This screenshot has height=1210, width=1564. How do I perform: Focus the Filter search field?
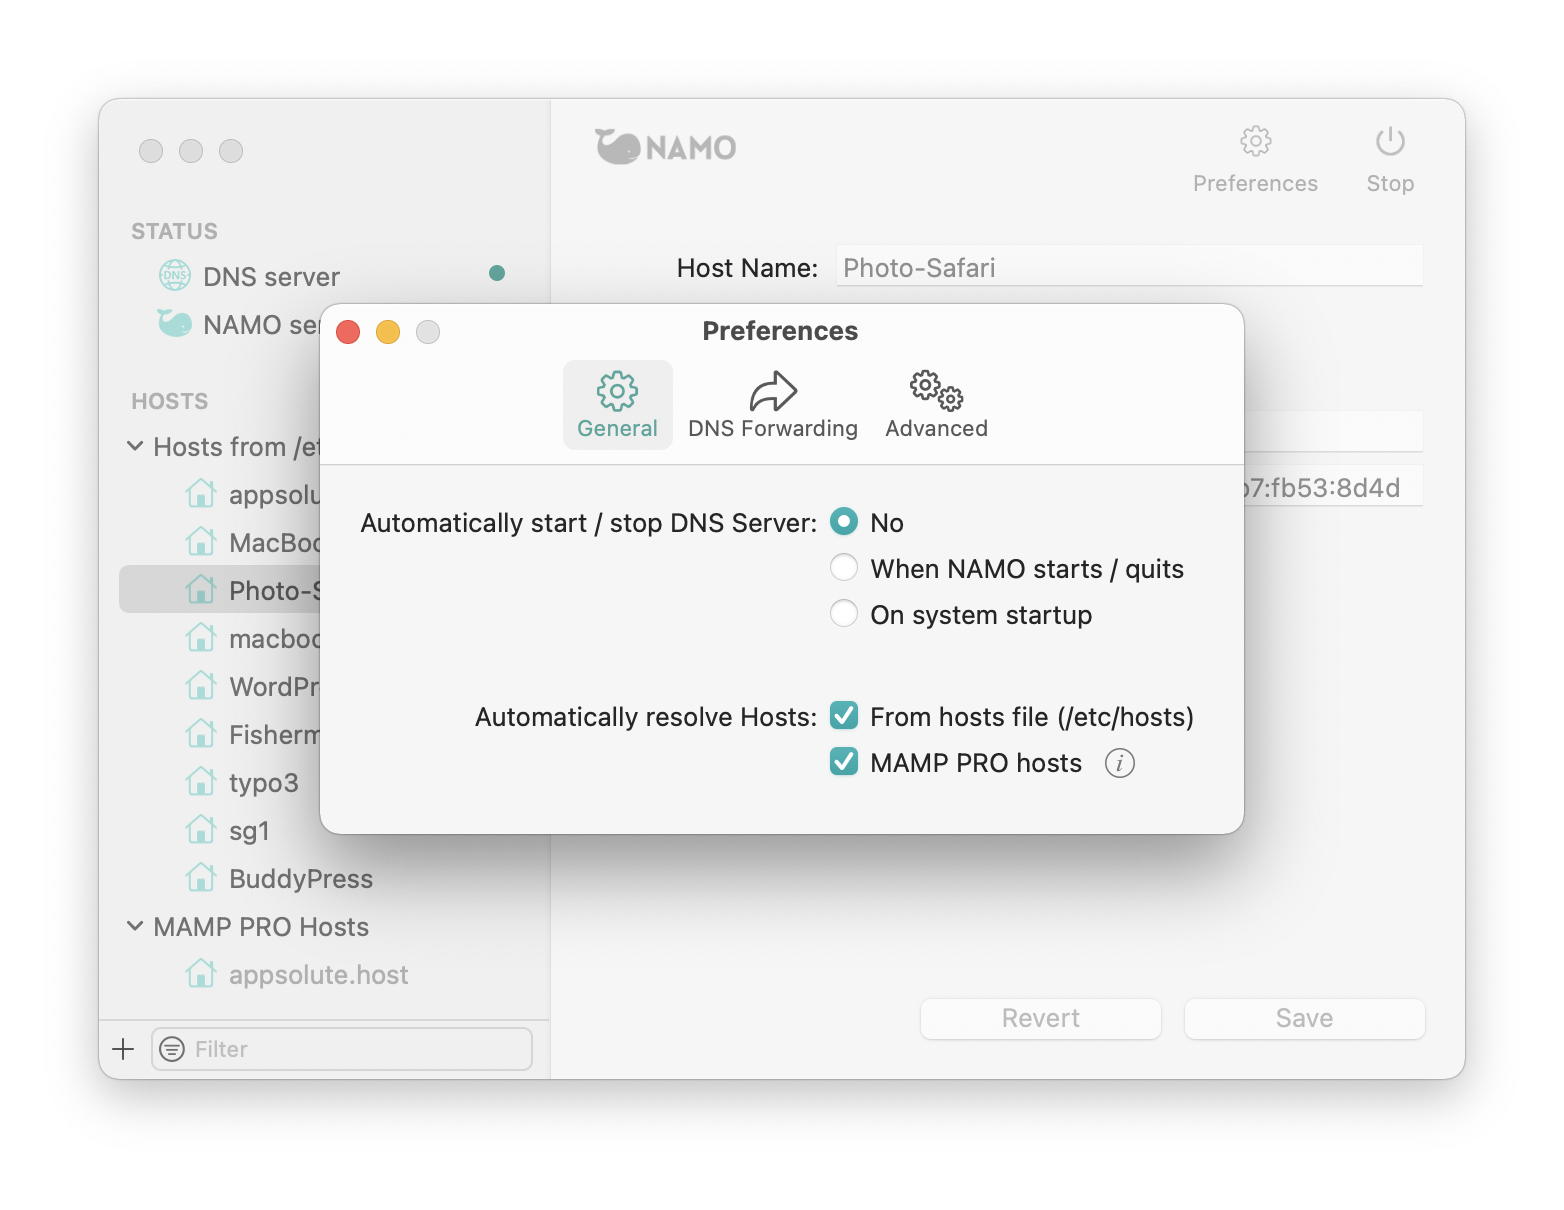(342, 1049)
